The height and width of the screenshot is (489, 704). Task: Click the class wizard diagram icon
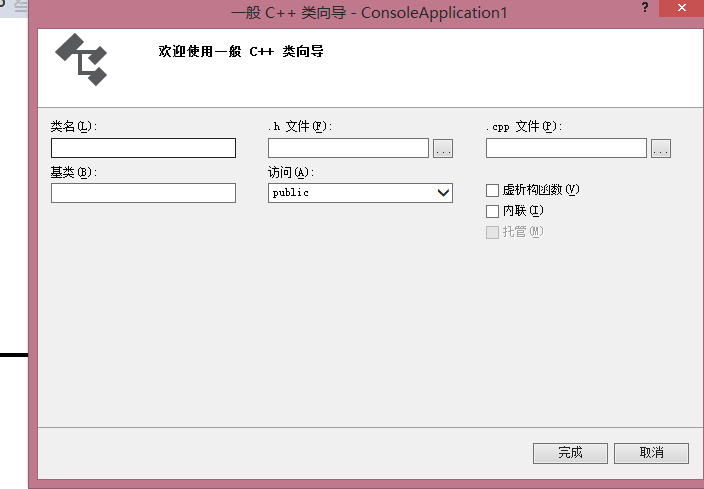click(x=81, y=59)
